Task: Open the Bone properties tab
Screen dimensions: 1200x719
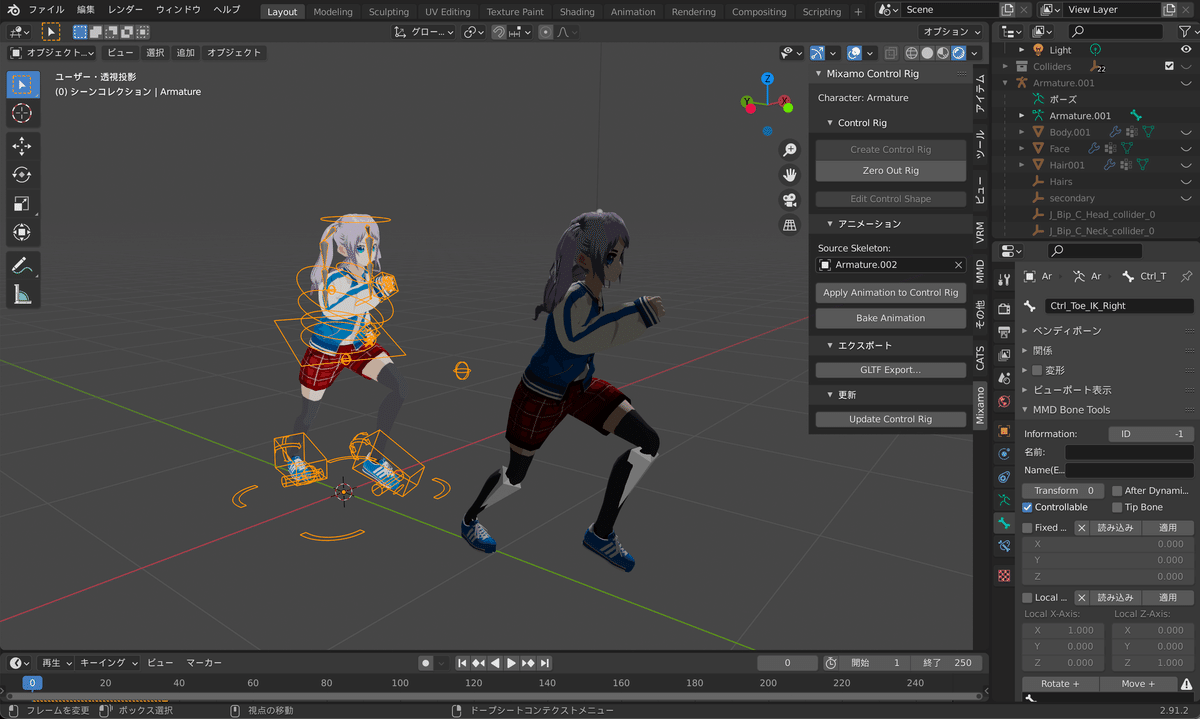Action: 1005,523
